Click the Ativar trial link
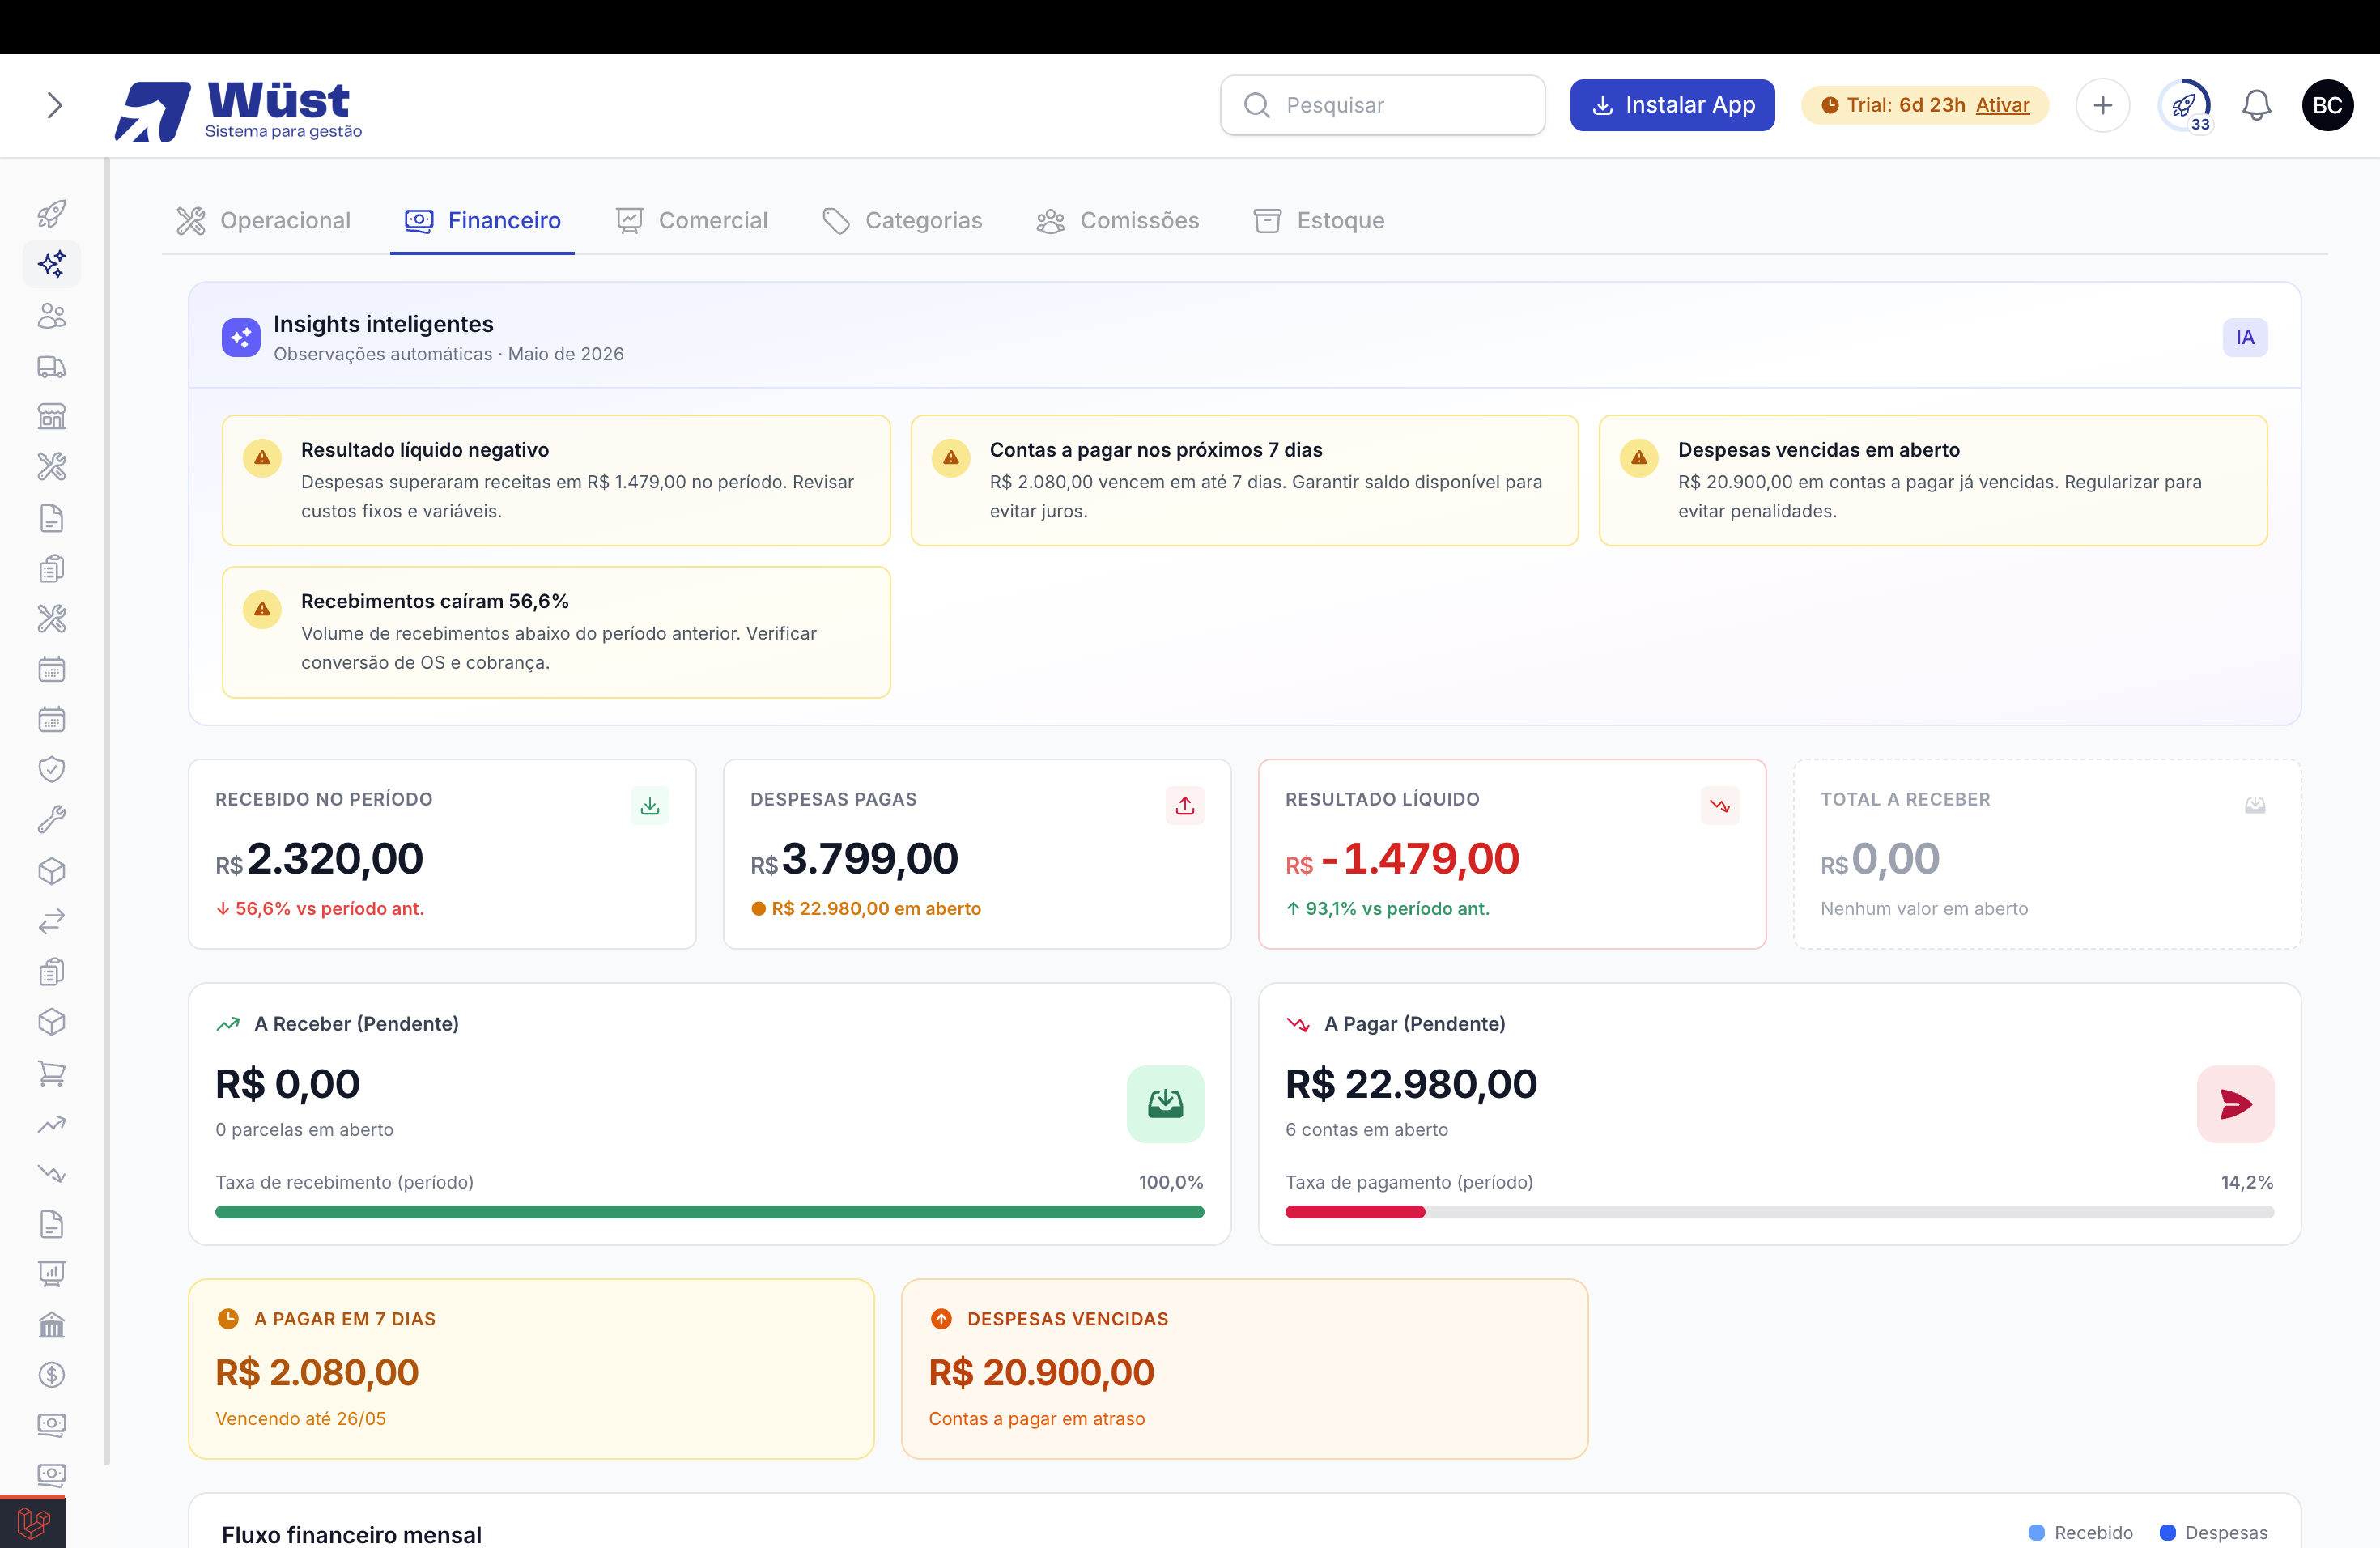The width and height of the screenshot is (2380, 1548). pyautogui.click(x=2002, y=105)
